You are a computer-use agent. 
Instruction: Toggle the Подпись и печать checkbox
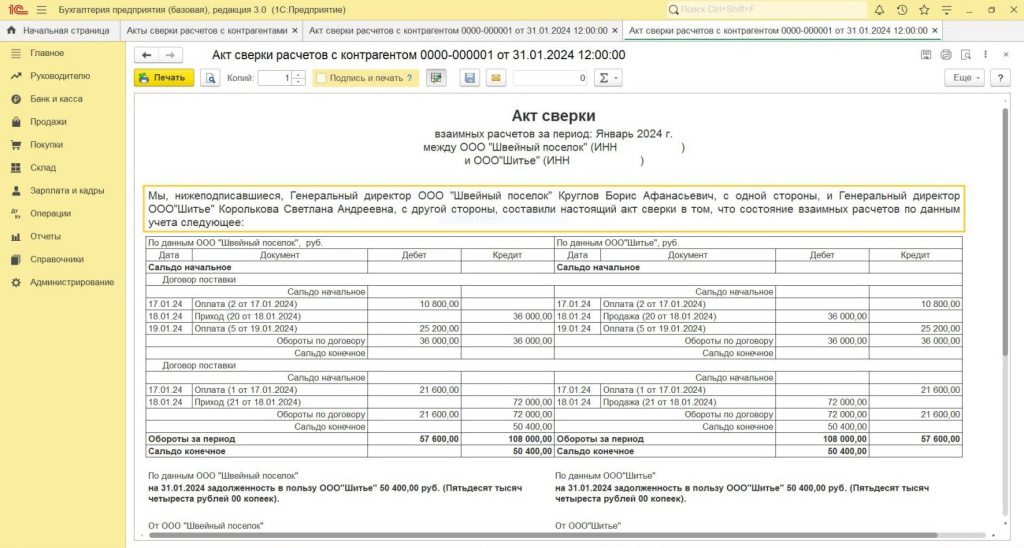click(x=321, y=78)
